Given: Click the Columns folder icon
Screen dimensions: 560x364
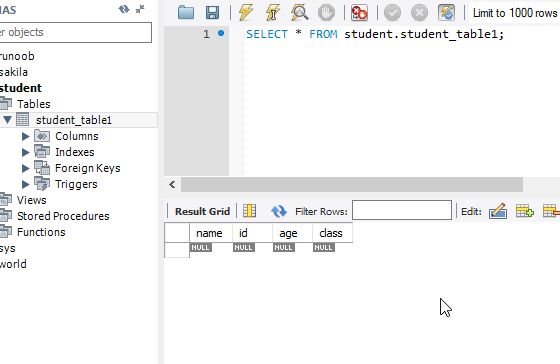Looking at the screenshot, I should coord(42,136).
